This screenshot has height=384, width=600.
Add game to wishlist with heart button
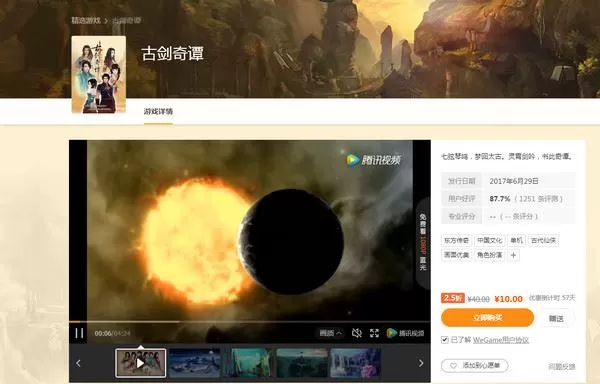pyautogui.click(x=474, y=366)
